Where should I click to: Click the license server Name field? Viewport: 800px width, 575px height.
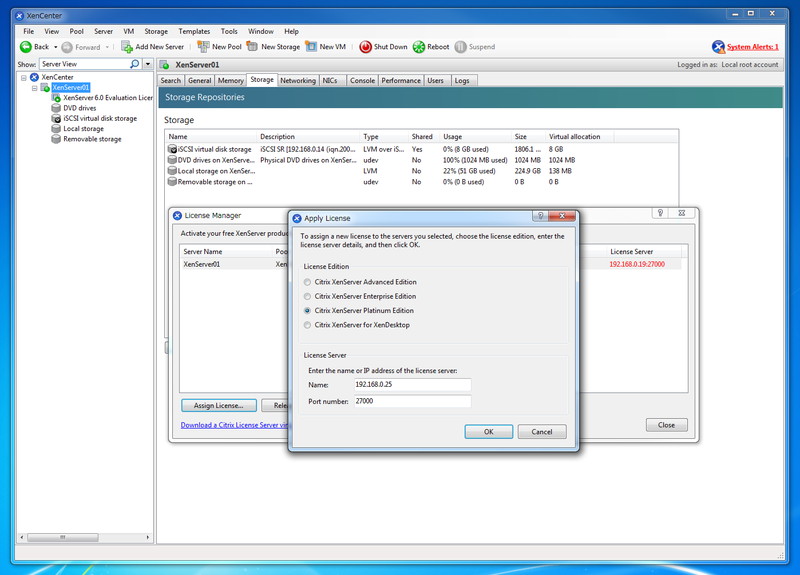412,385
